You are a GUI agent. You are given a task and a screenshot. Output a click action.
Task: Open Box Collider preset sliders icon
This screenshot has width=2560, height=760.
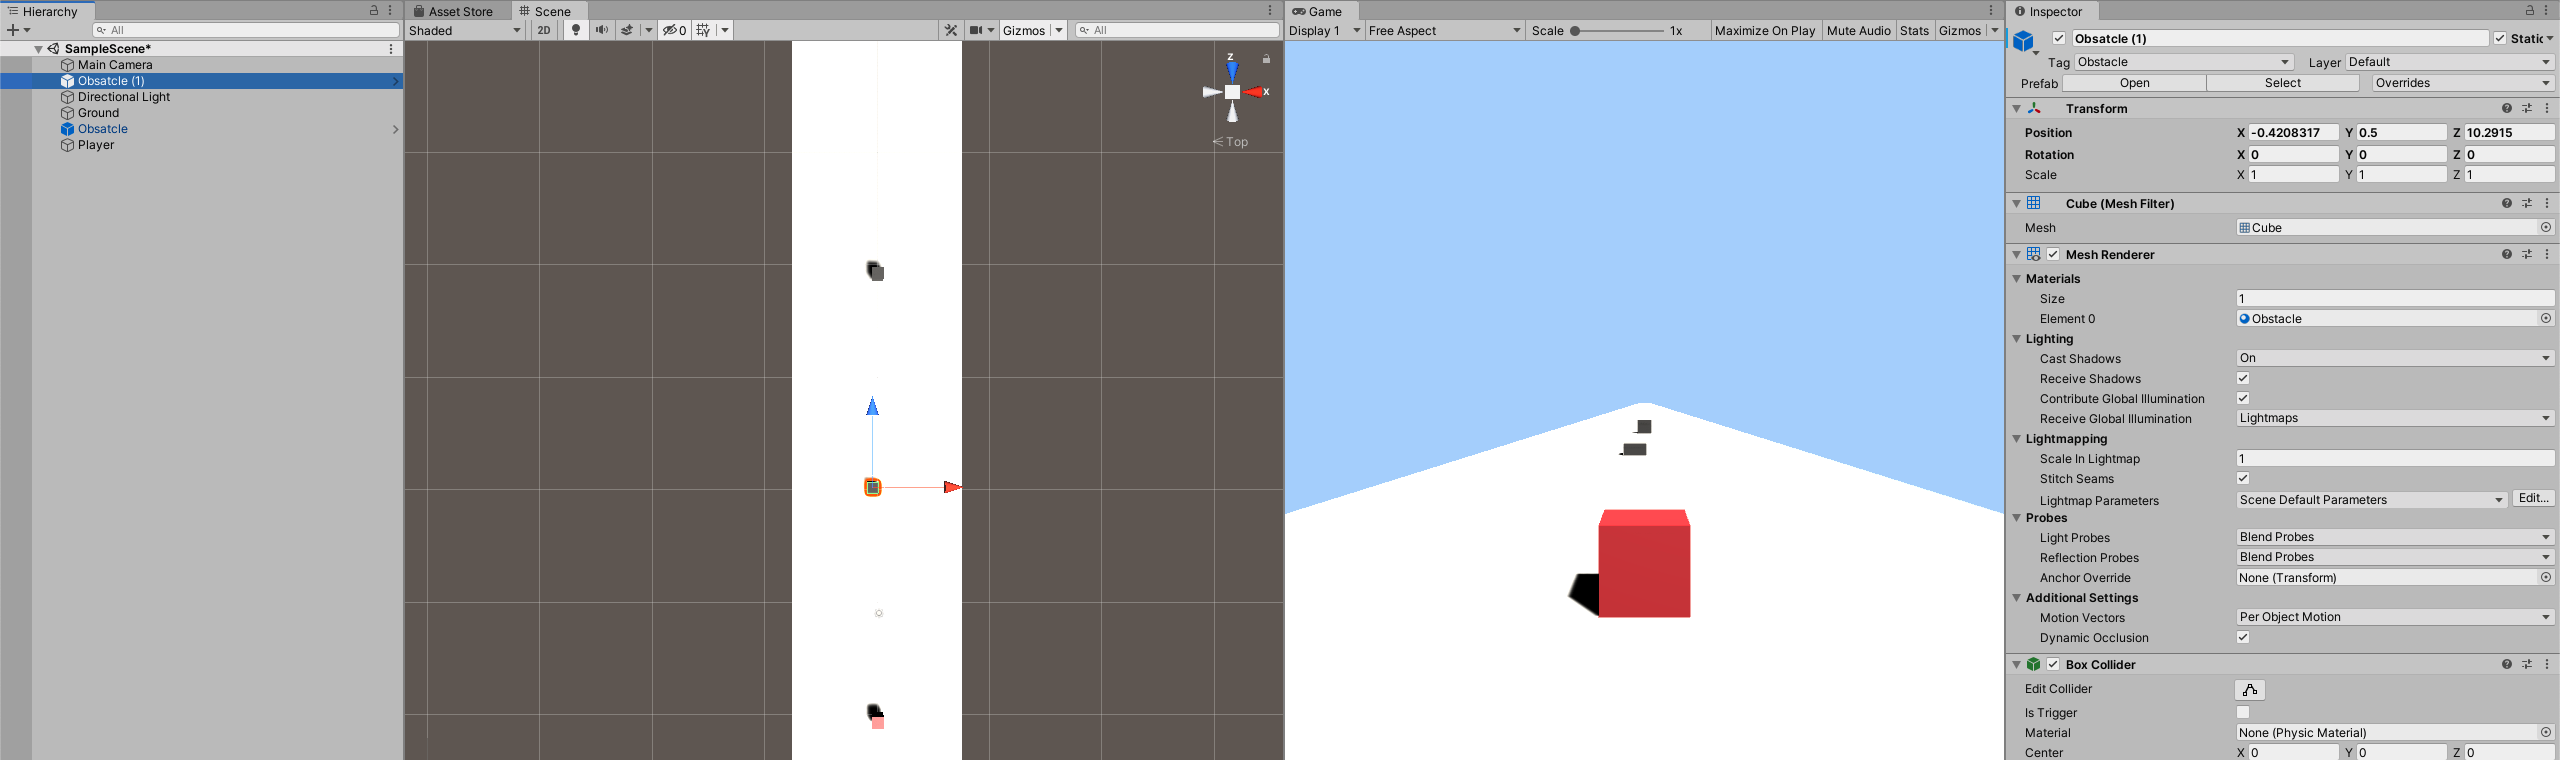point(2527,664)
